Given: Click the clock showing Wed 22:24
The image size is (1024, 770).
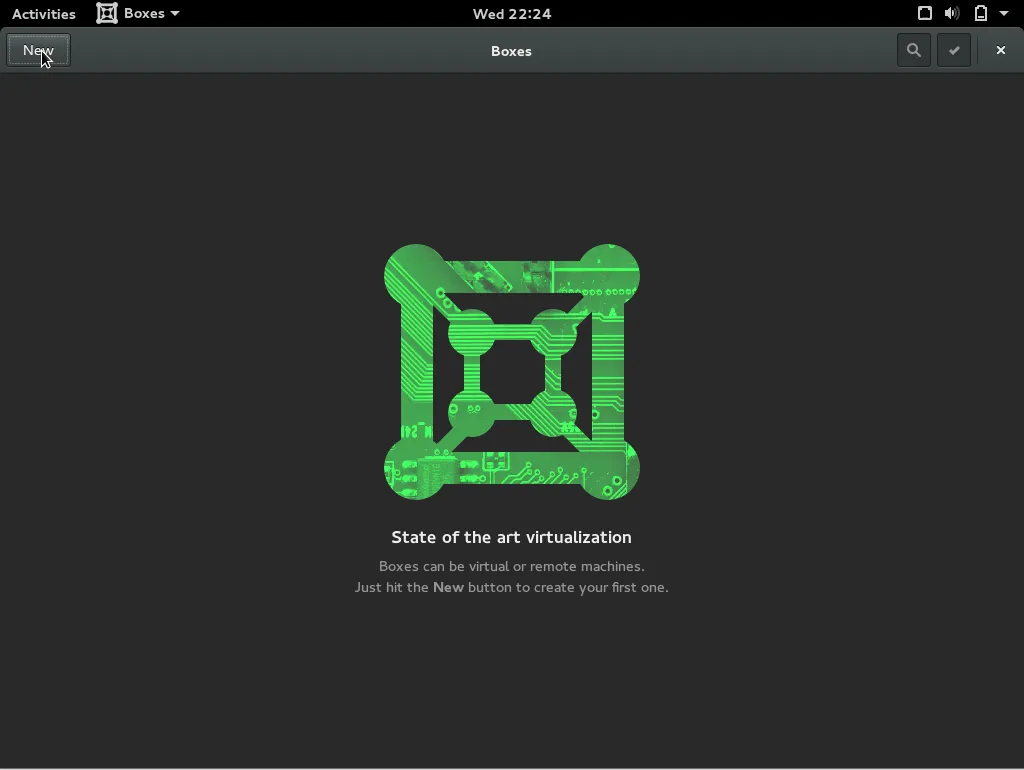Looking at the screenshot, I should [511, 13].
